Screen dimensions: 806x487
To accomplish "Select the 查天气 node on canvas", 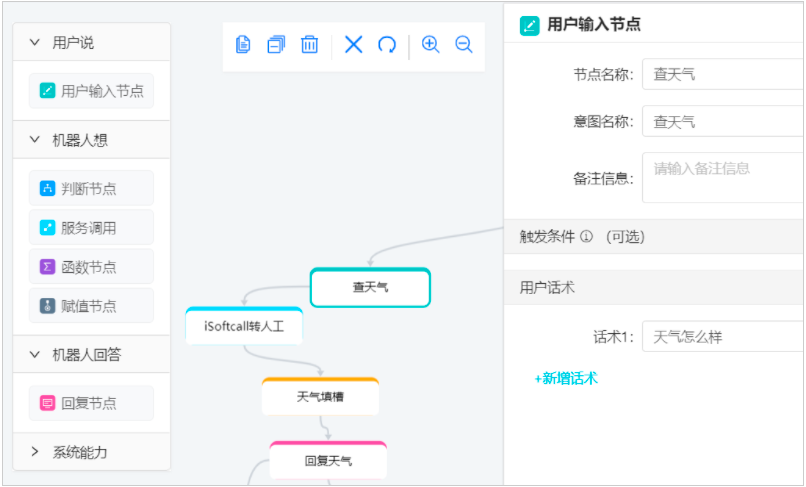I will click(x=370, y=287).
